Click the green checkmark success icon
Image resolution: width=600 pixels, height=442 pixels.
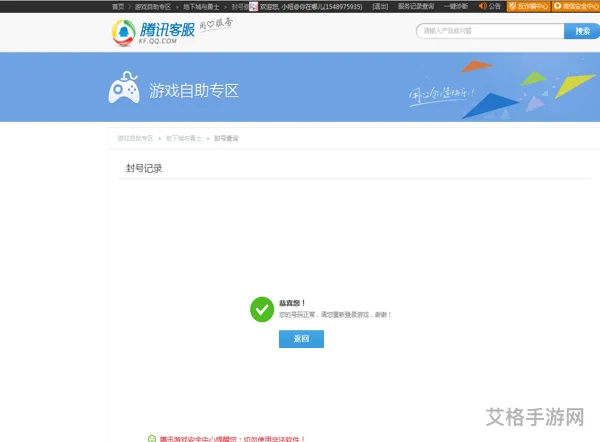pos(262,309)
